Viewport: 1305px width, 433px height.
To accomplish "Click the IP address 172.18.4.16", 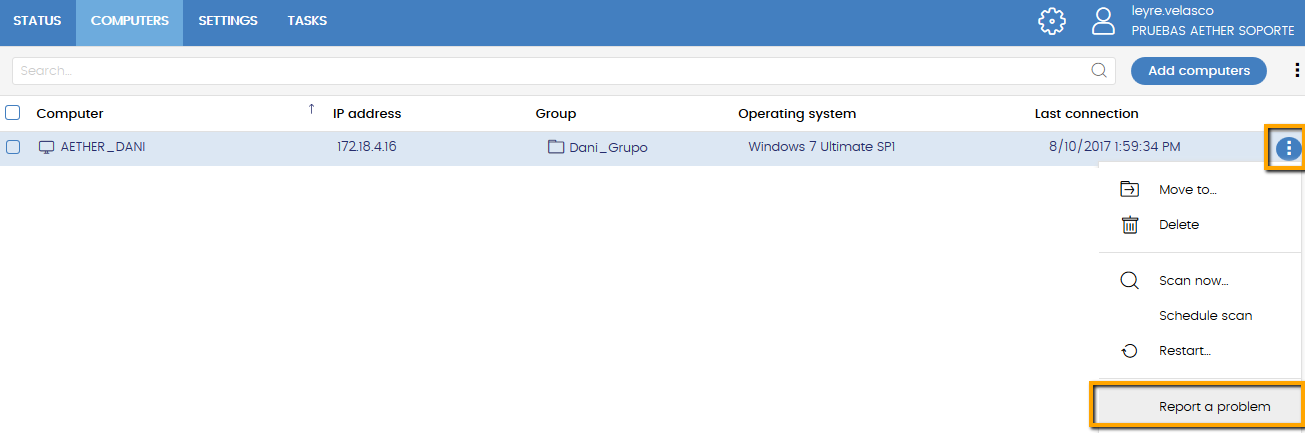I will (x=367, y=147).
